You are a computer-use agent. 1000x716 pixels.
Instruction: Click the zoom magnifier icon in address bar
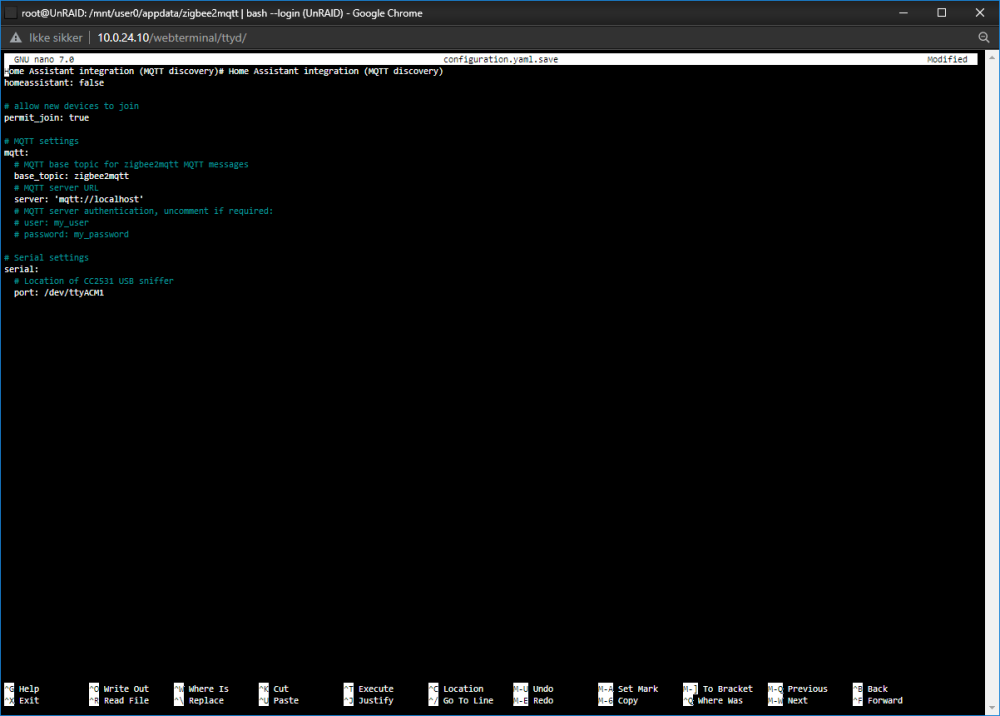pyautogui.click(x=984, y=38)
